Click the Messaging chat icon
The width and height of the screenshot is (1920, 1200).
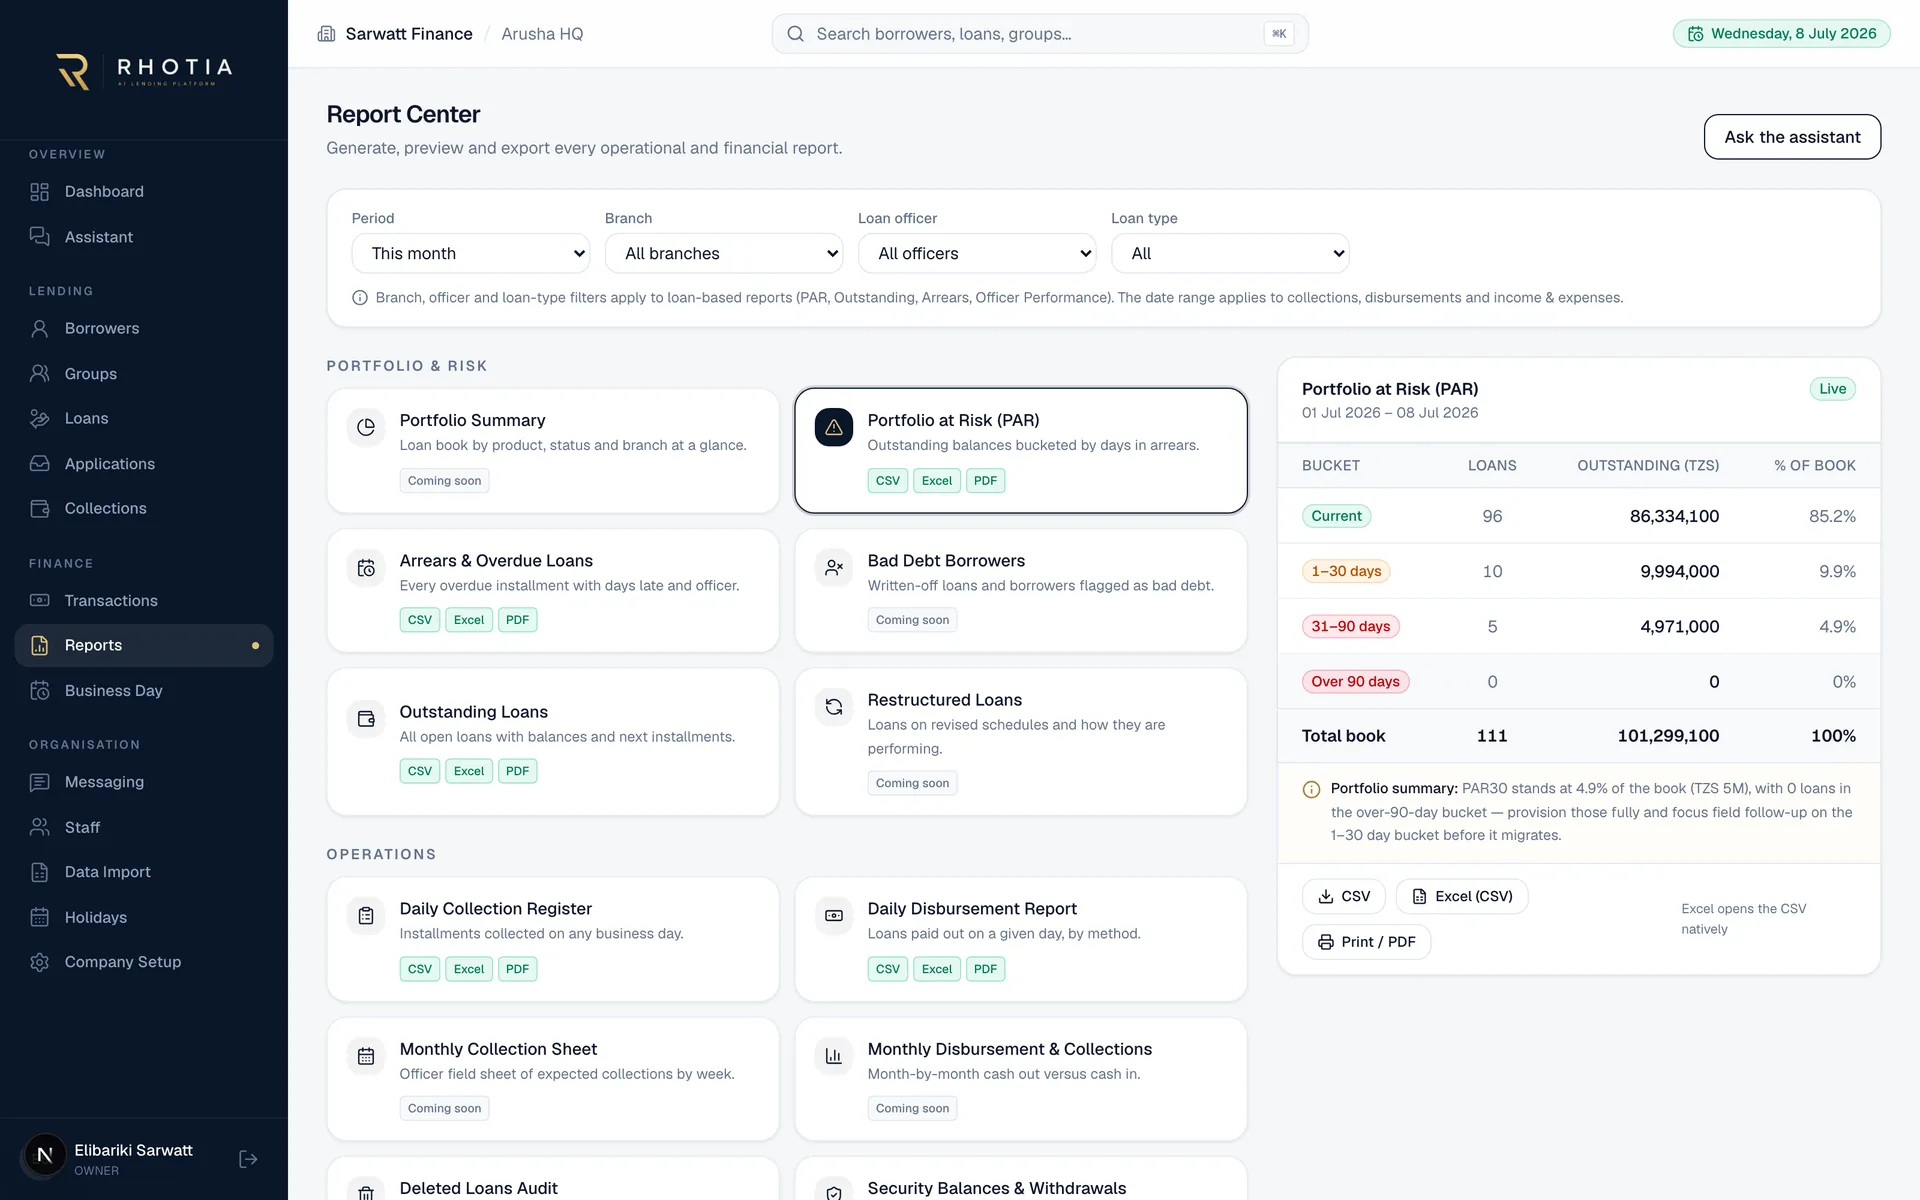click(40, 782)
